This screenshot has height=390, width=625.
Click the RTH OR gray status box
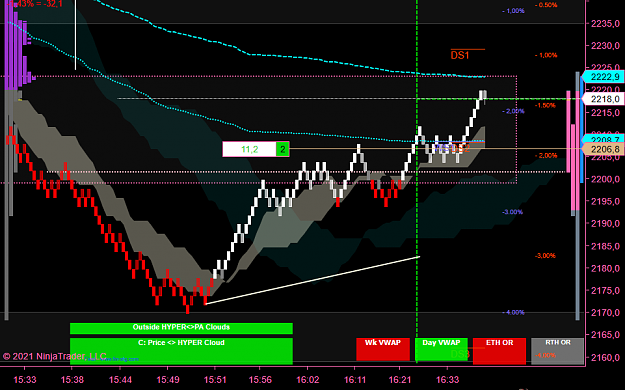[x=557, y=351]
